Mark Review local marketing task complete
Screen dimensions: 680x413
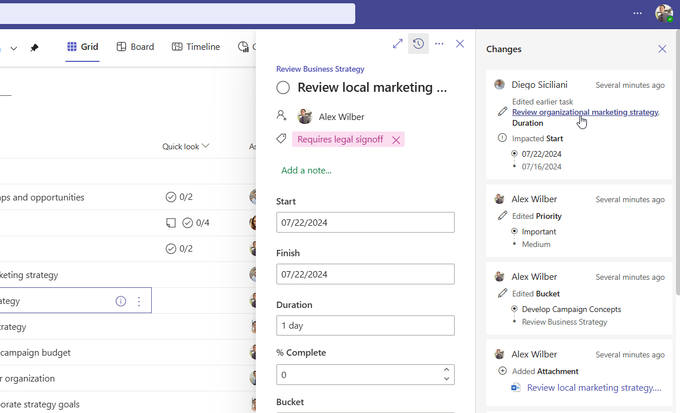283,88
